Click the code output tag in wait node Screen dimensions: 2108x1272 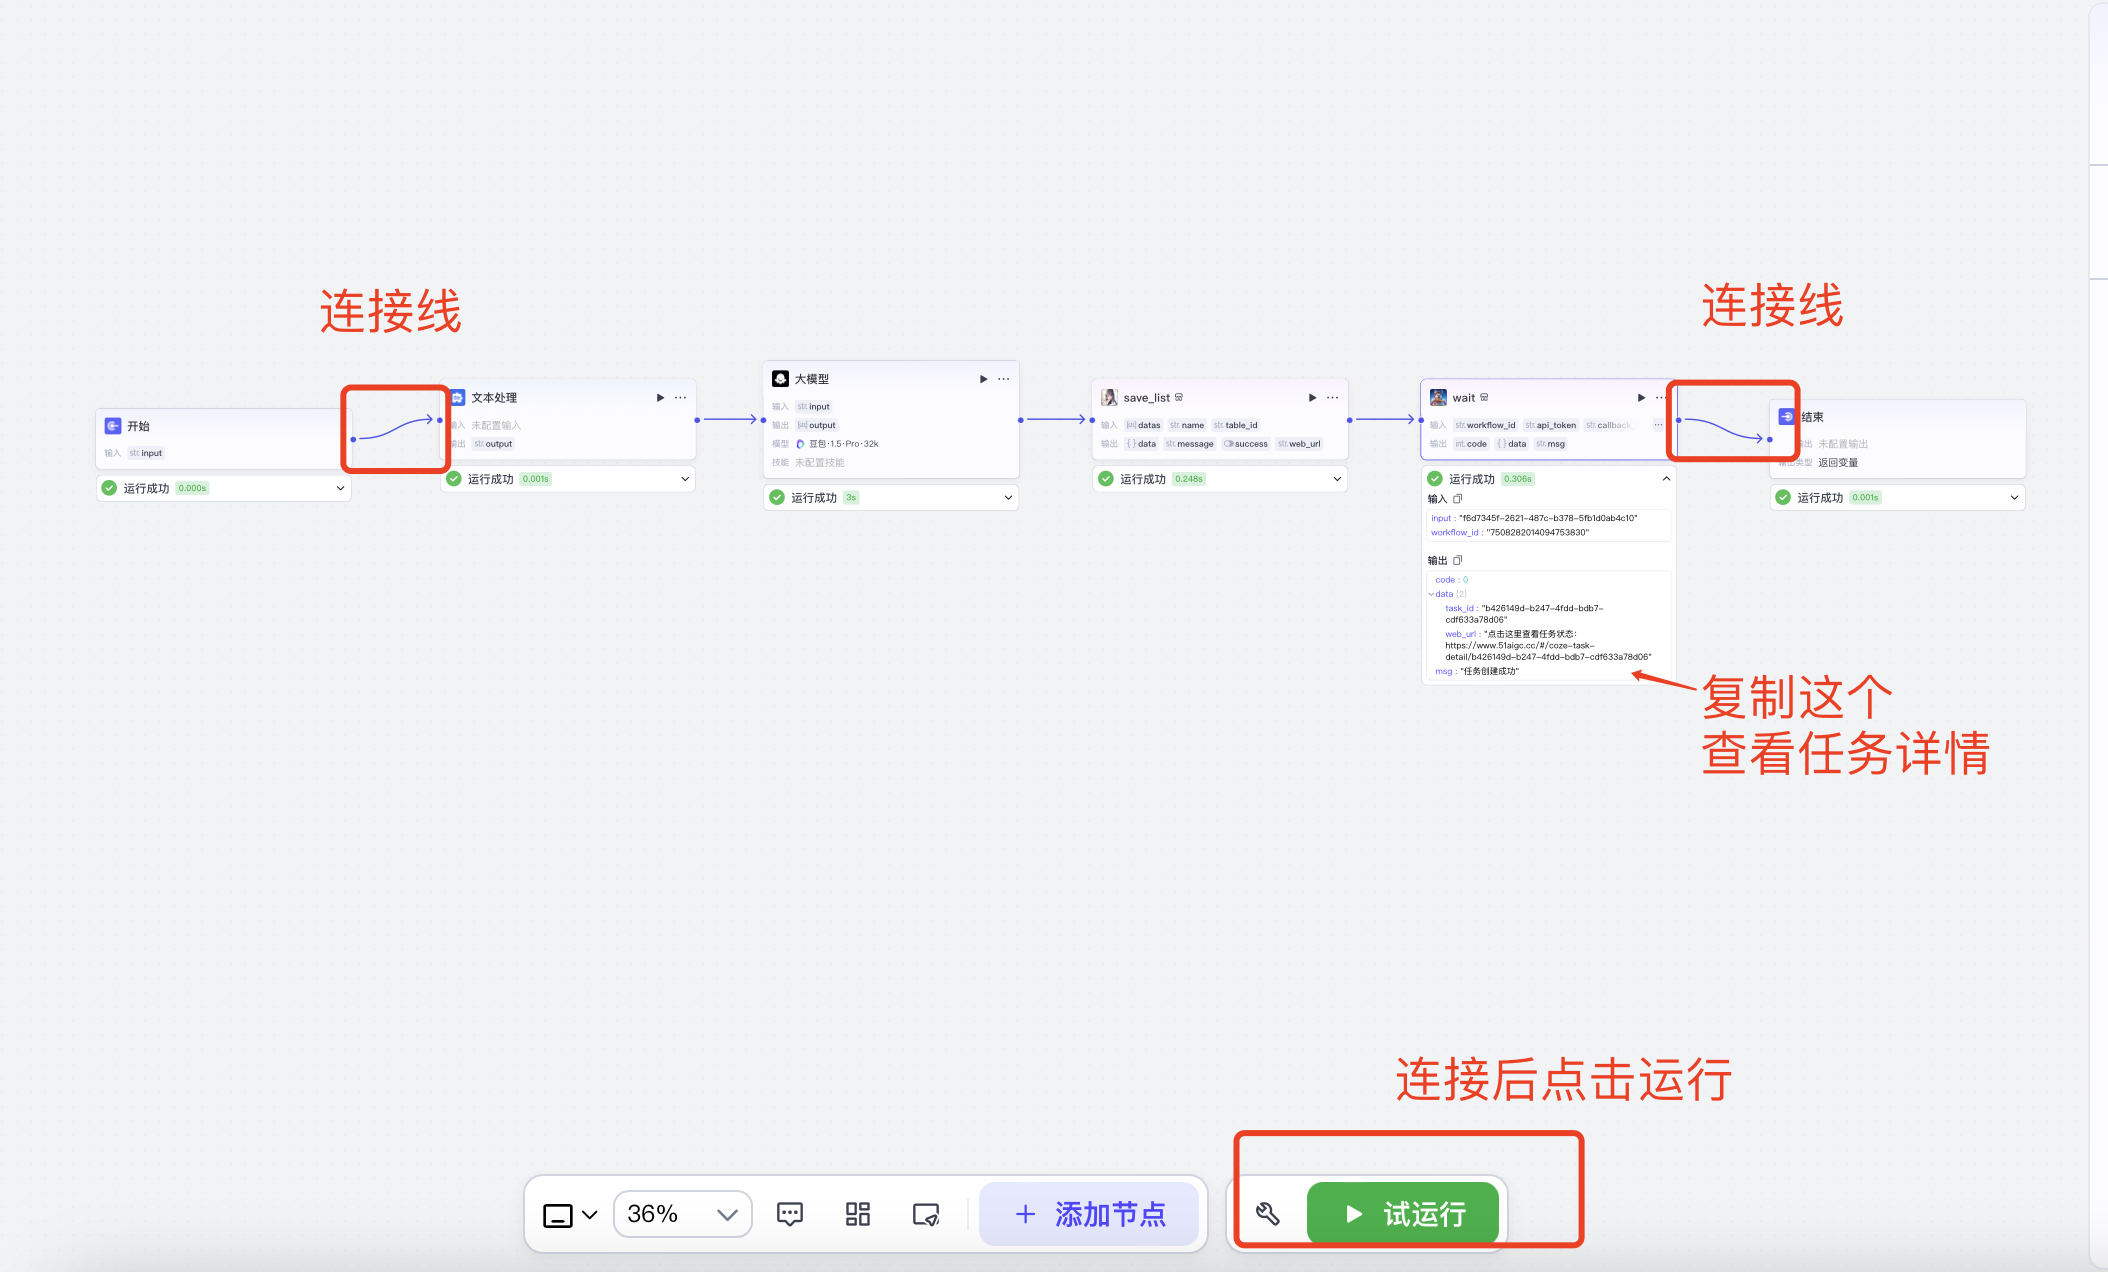1471,444
